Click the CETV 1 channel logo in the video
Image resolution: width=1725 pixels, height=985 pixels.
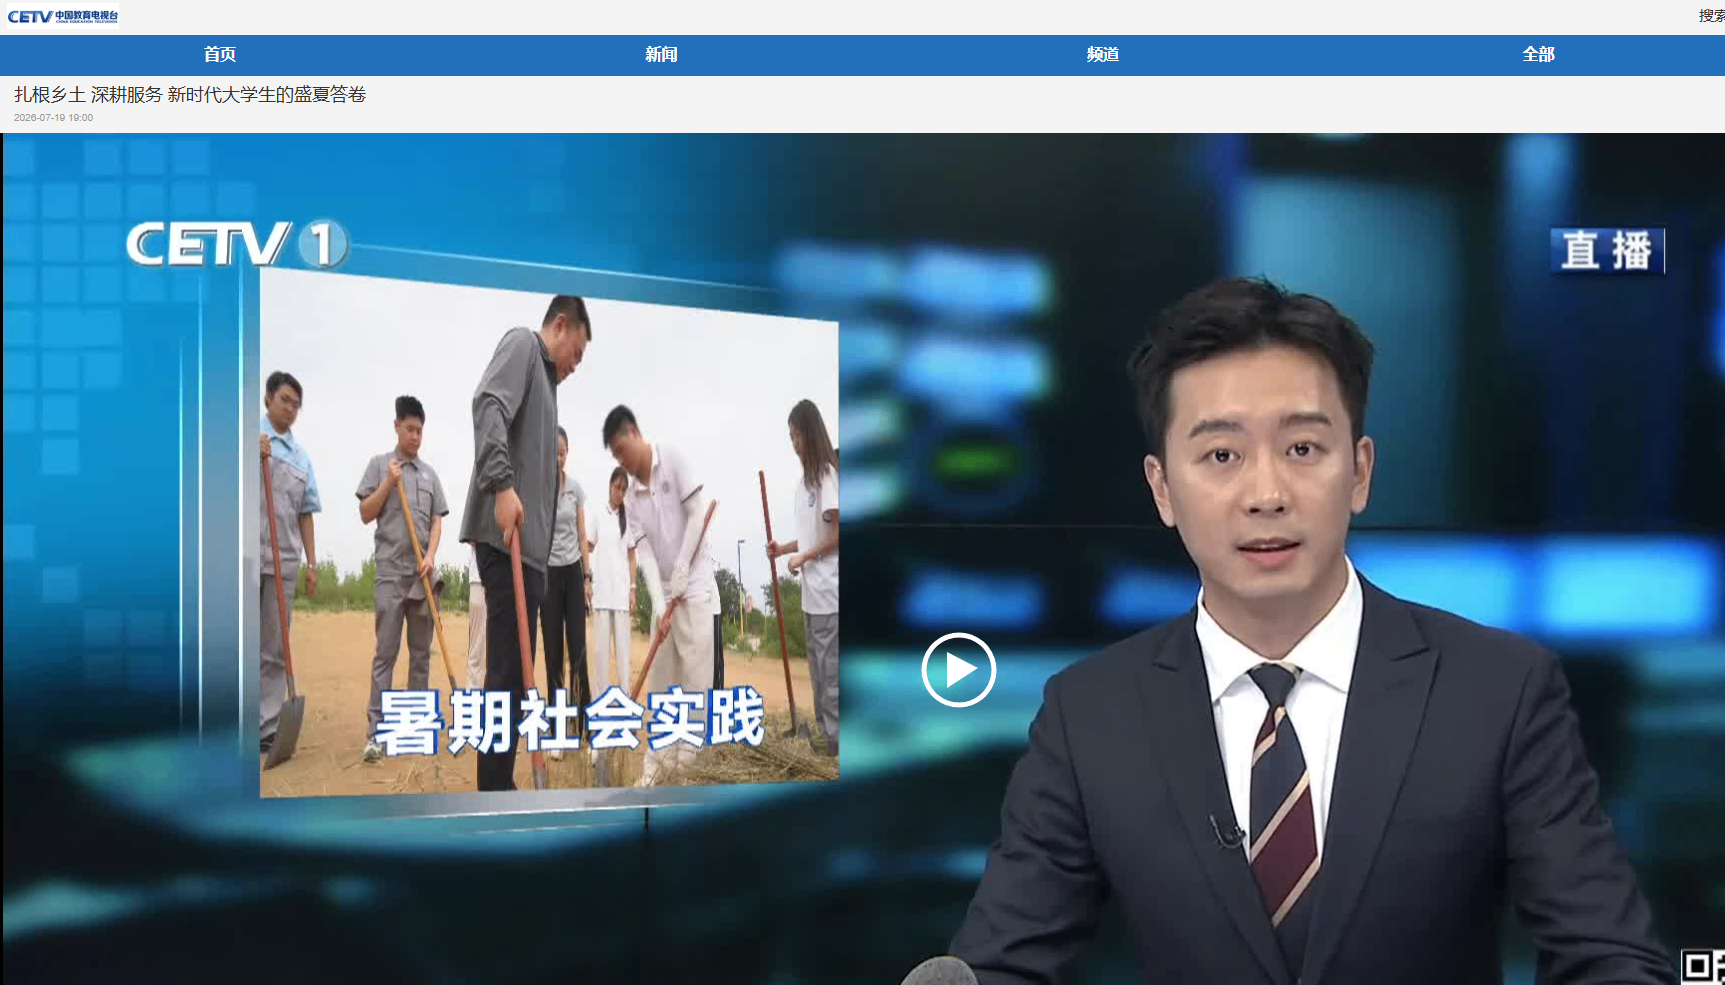coord(237,244)
